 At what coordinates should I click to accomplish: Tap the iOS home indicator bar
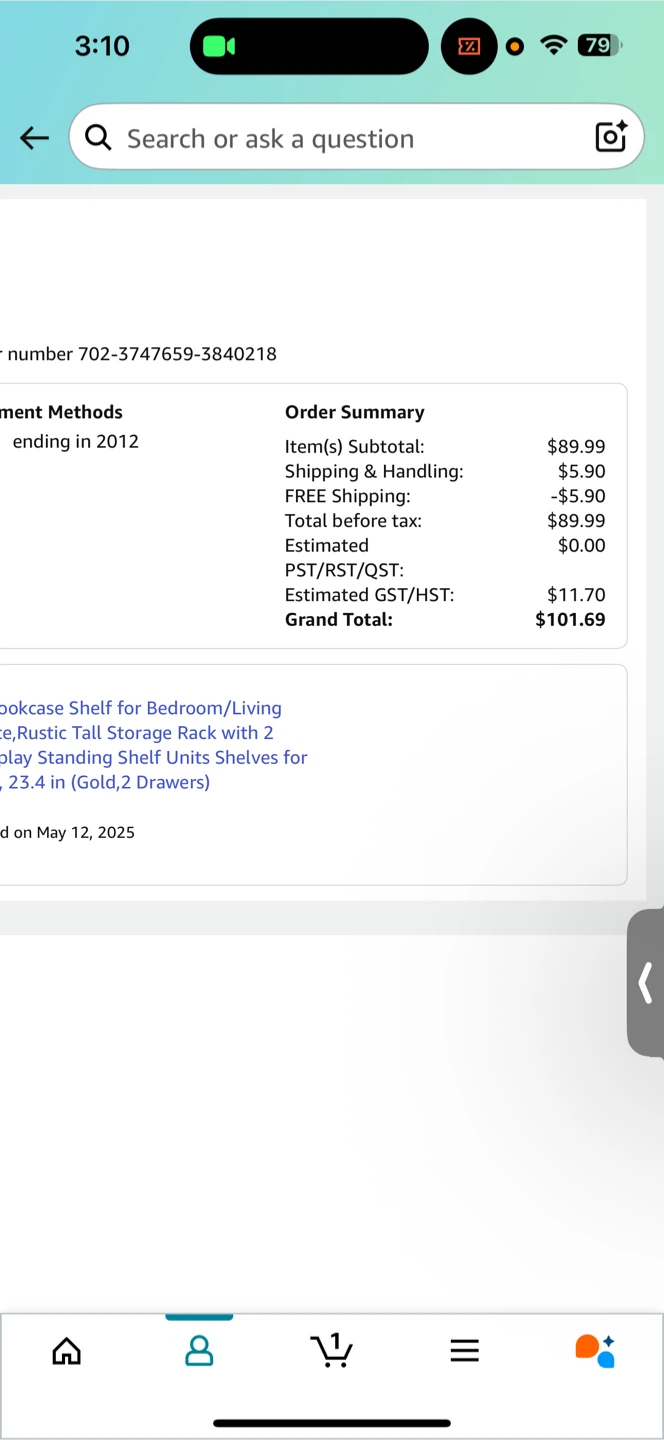(332, 1423)
